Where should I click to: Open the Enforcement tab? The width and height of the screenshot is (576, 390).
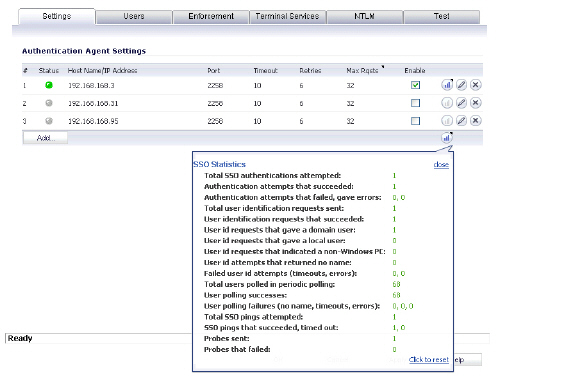tap(211, 17)
